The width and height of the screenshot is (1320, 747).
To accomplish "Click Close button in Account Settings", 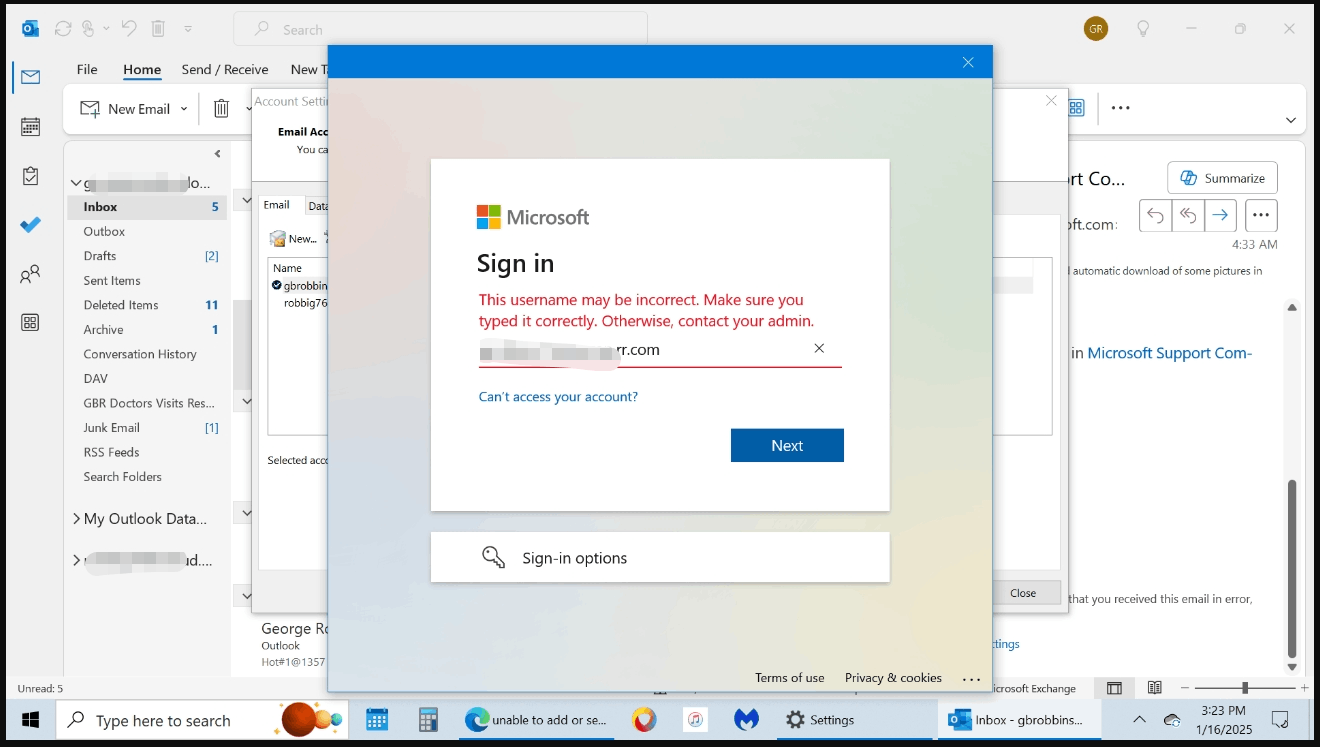I will 1023,593.
